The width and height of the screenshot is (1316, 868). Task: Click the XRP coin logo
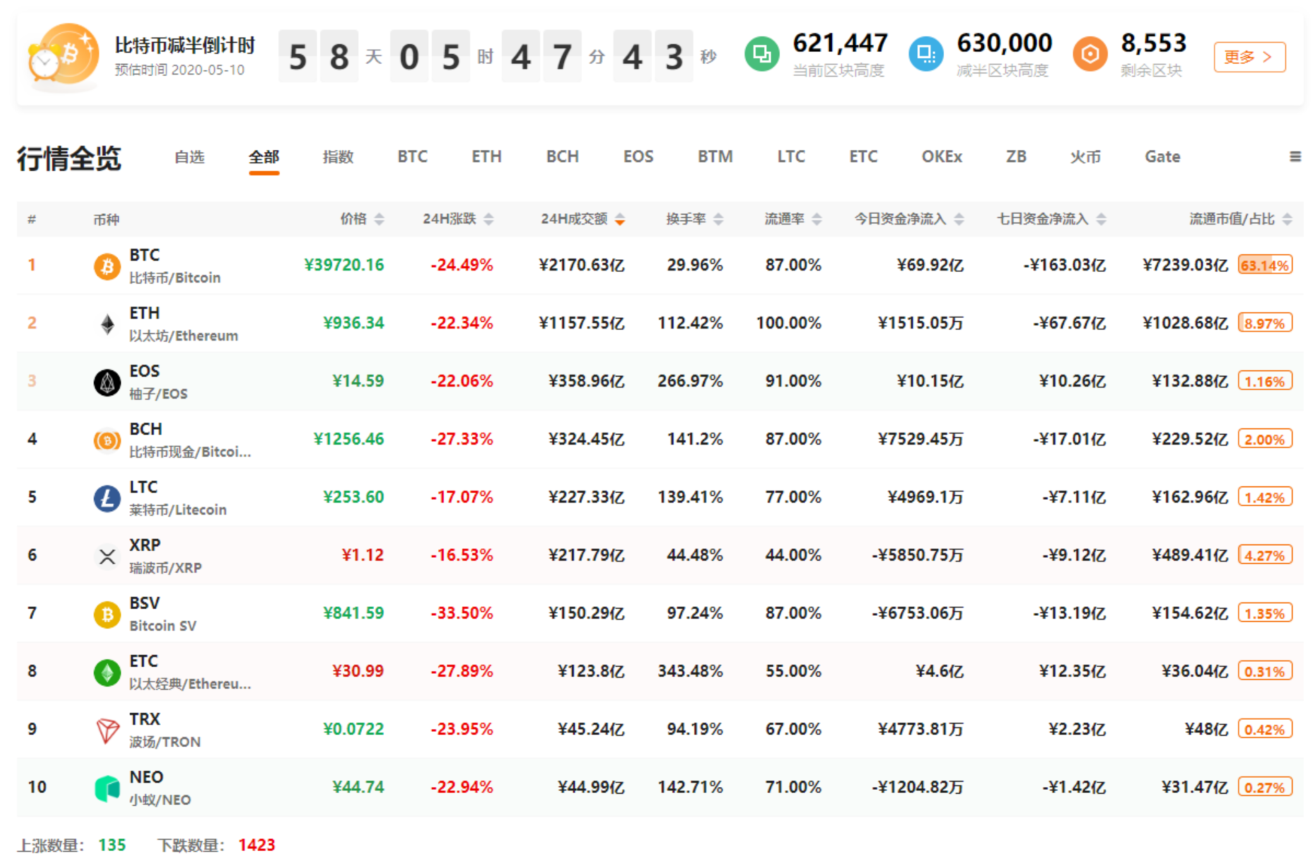[x=107, y=556]
